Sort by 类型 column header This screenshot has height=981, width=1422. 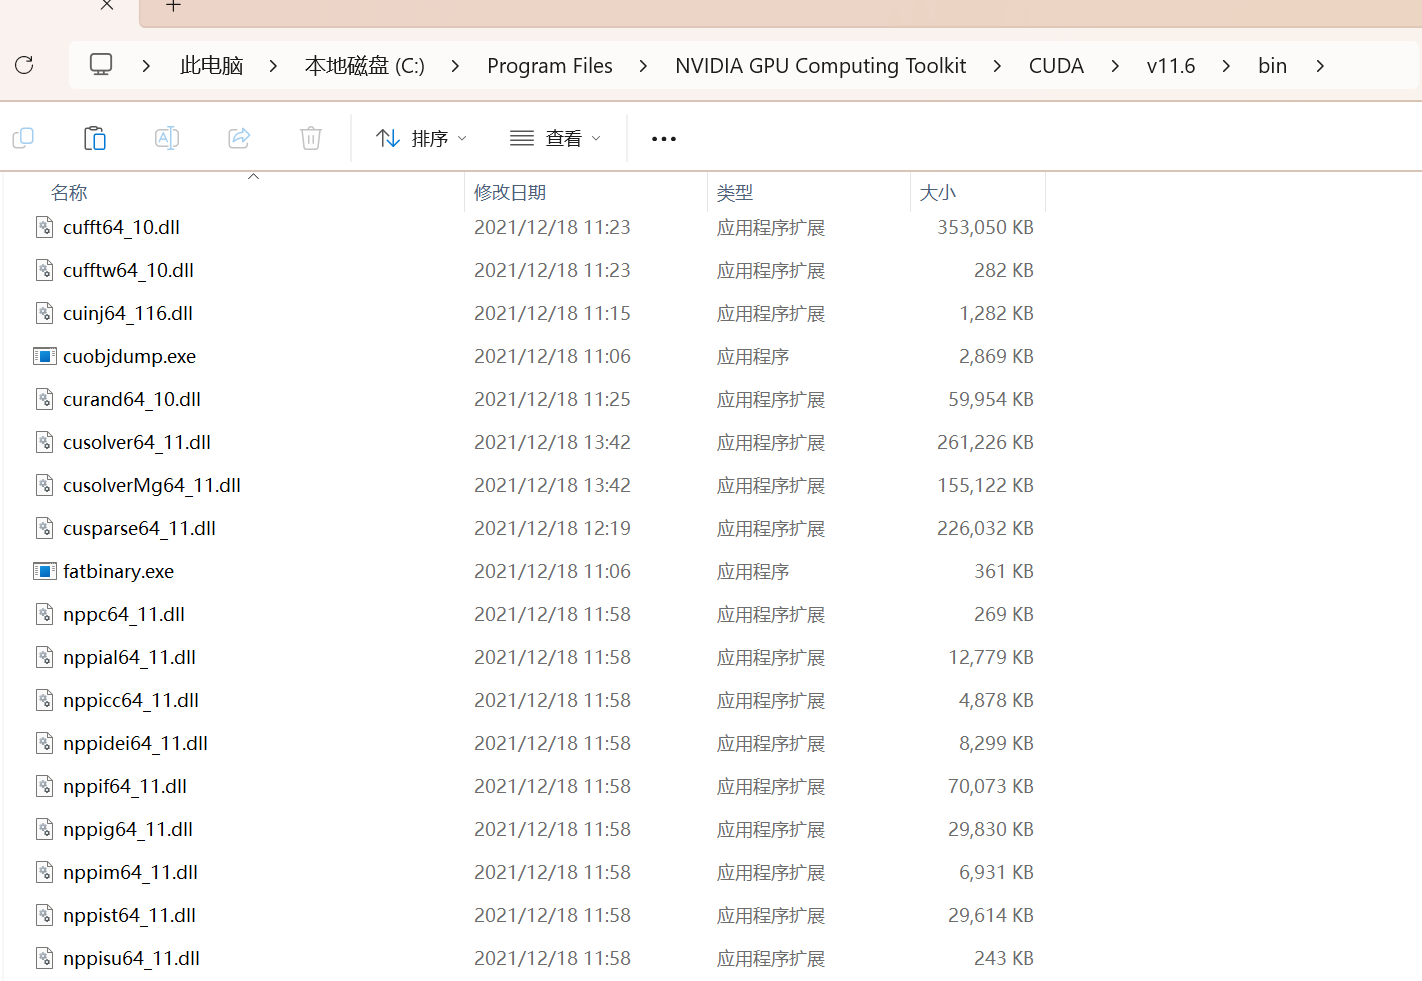[735, 192]
